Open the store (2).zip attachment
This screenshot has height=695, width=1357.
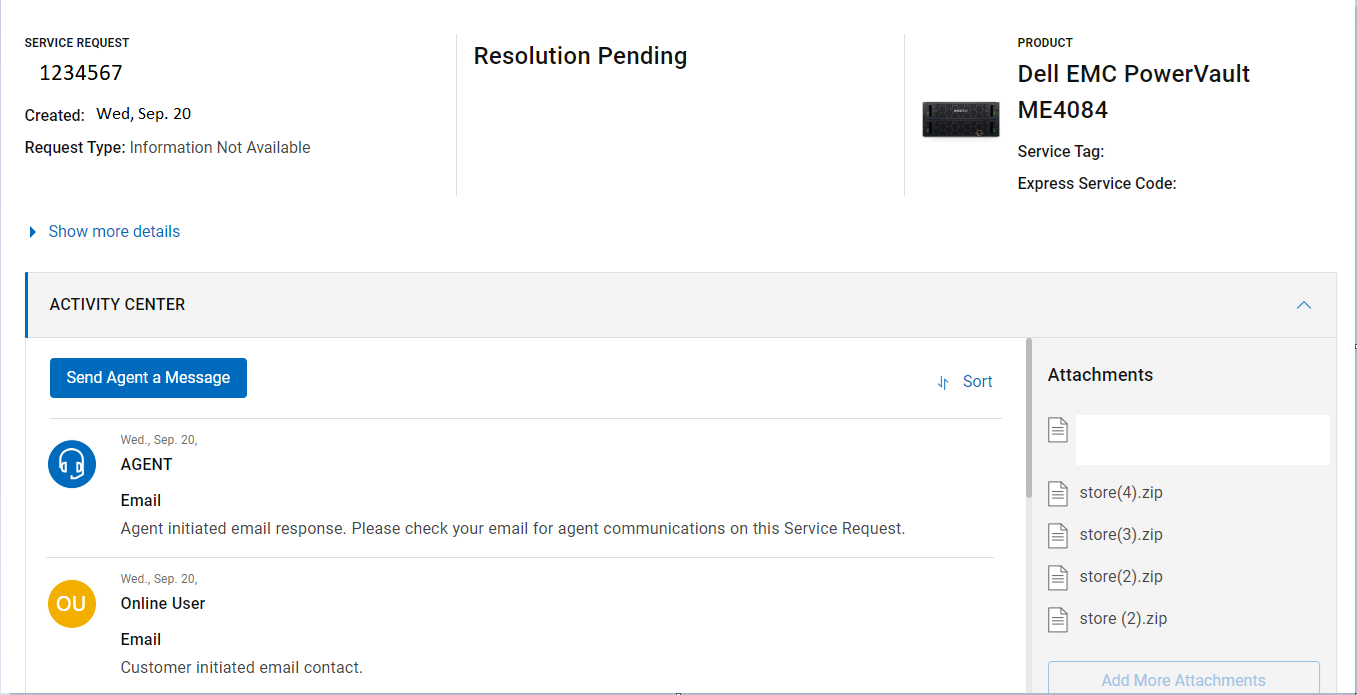click(1123, 619)
